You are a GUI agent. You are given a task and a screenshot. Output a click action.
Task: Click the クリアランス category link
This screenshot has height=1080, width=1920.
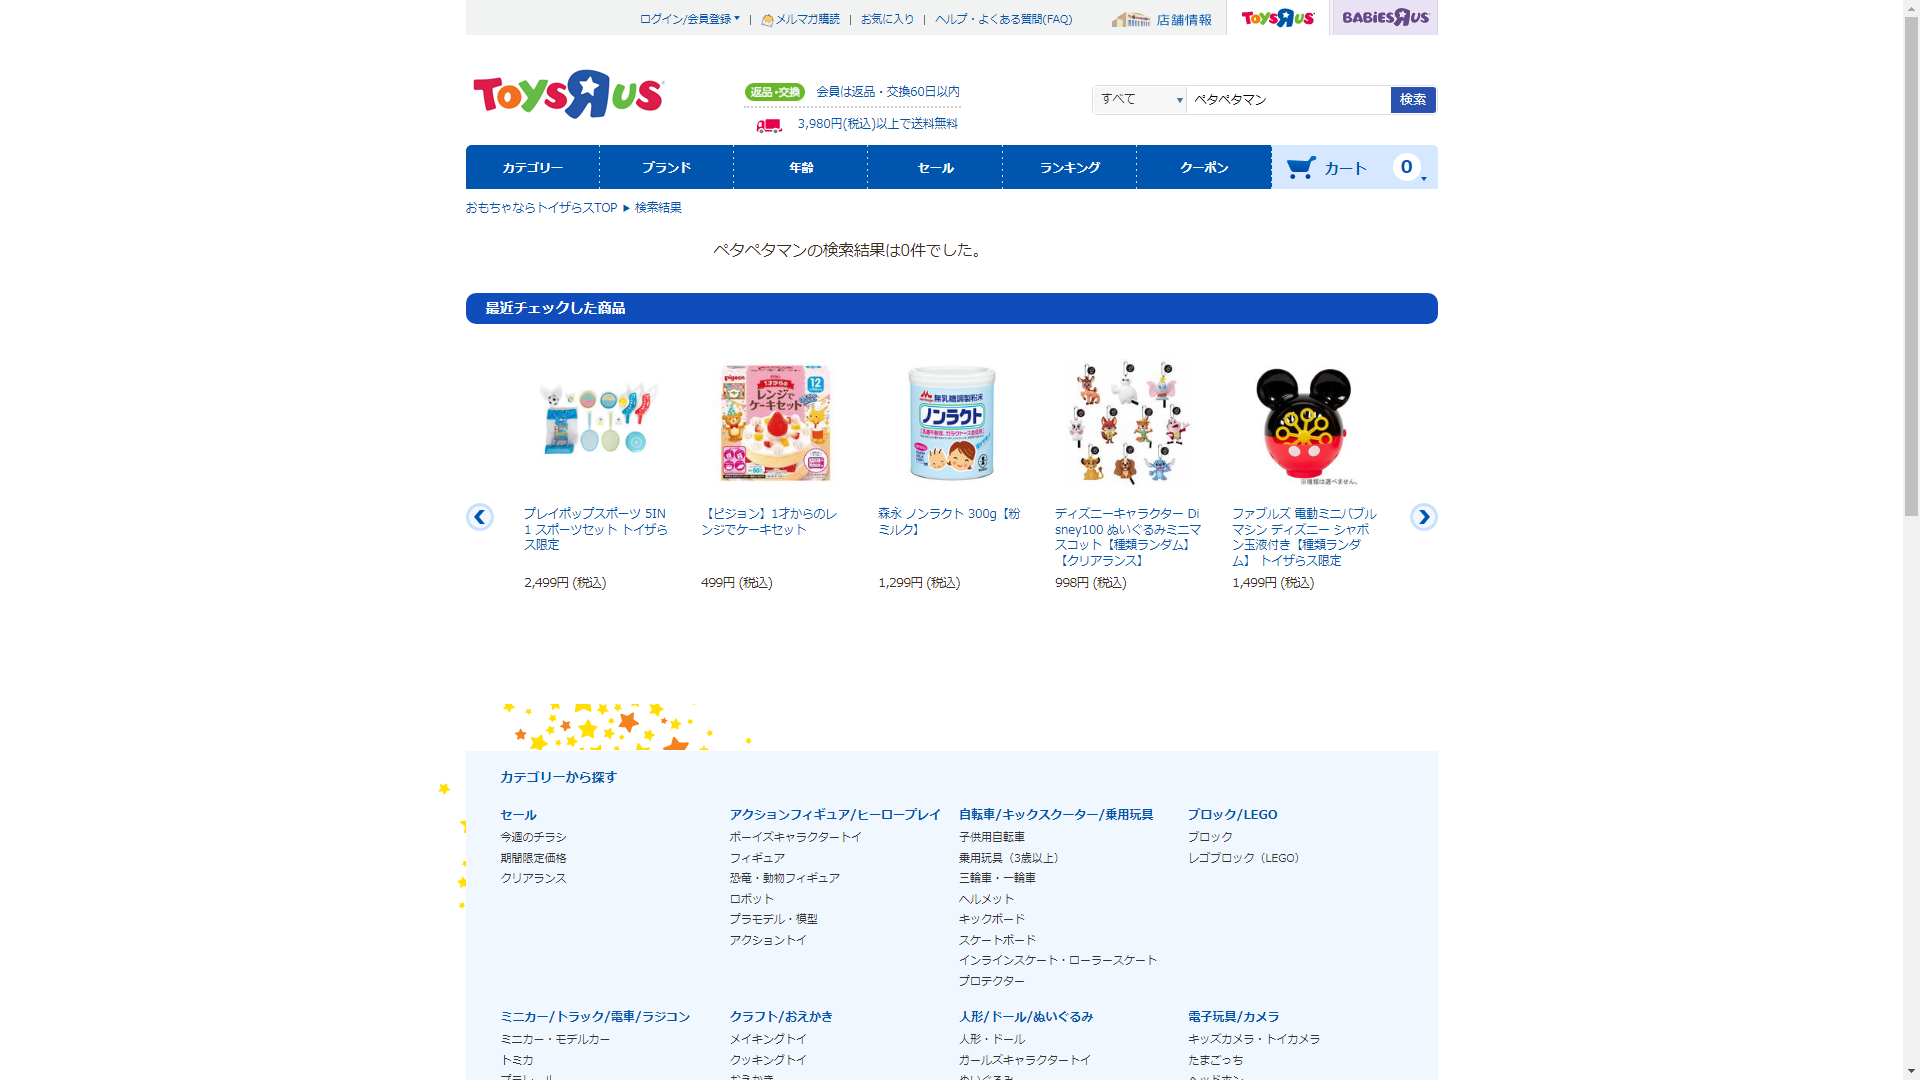[534, 878]
